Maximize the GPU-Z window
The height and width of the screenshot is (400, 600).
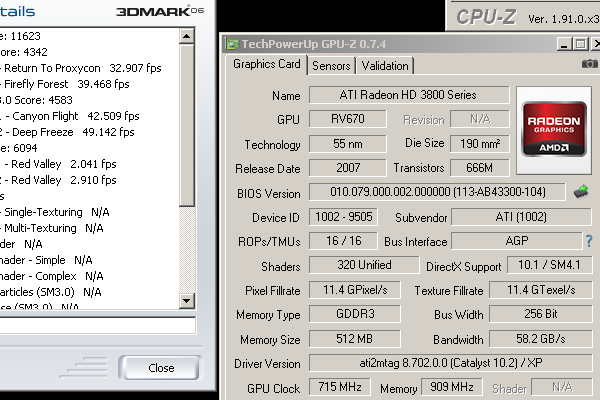580,44
